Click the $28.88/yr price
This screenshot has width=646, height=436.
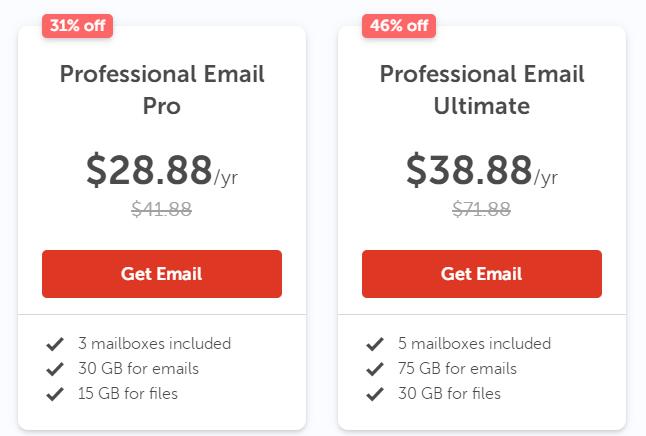pyautogui.click(x=161, y=171)
